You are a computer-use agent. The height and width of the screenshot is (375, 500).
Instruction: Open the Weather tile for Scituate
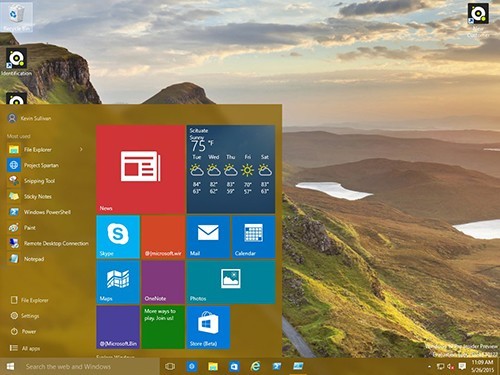click(231, 169)
